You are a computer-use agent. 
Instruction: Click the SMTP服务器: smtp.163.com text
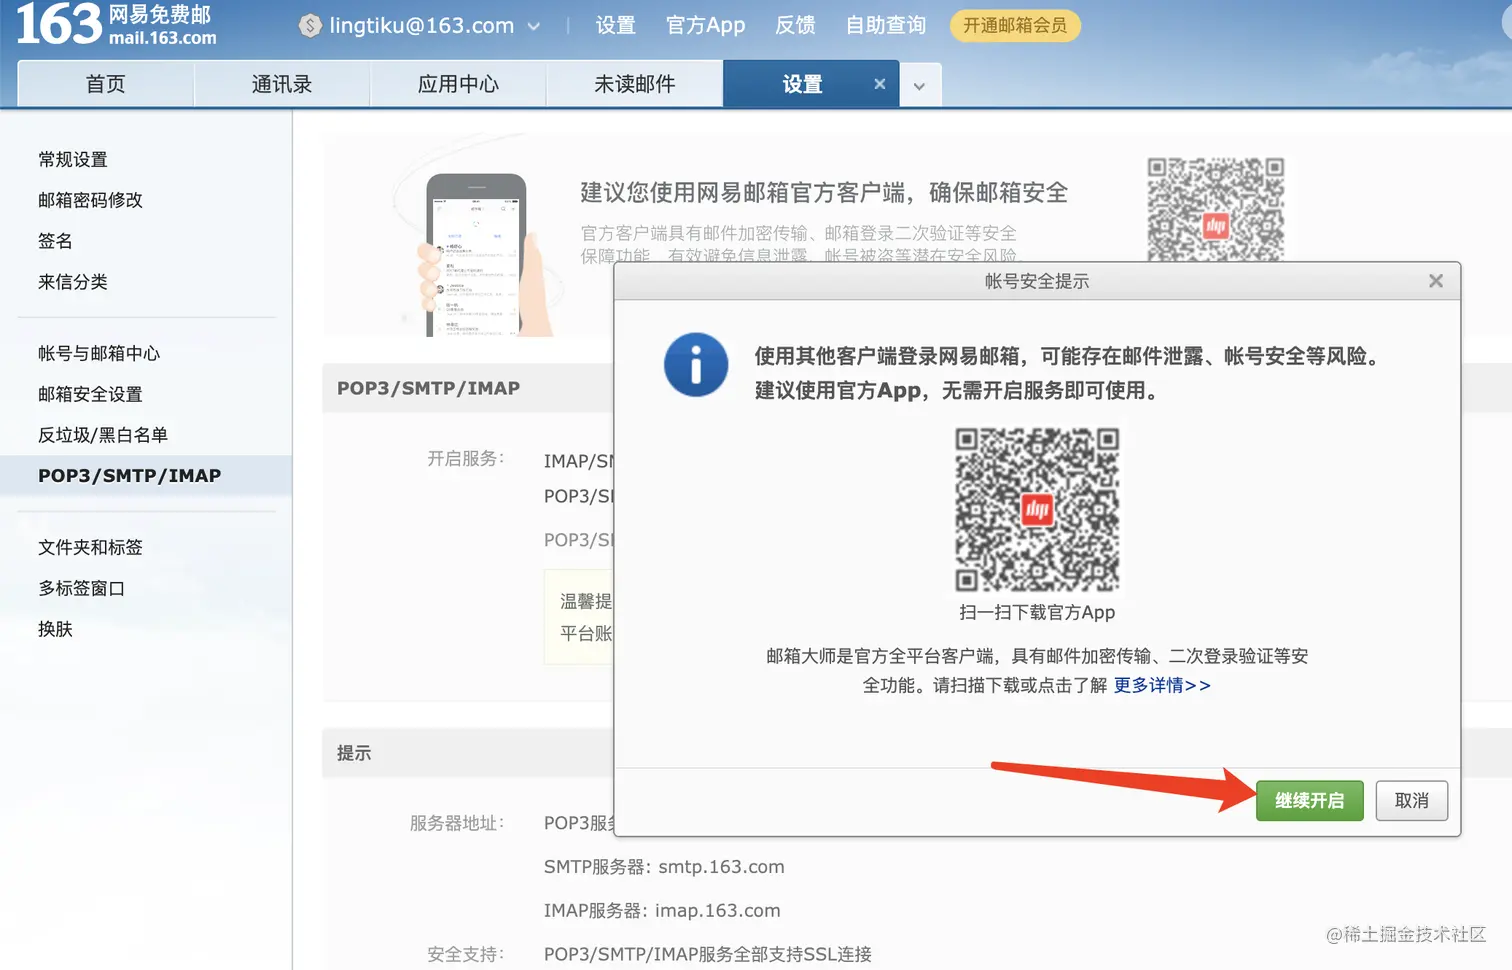(x=664, y=867)
